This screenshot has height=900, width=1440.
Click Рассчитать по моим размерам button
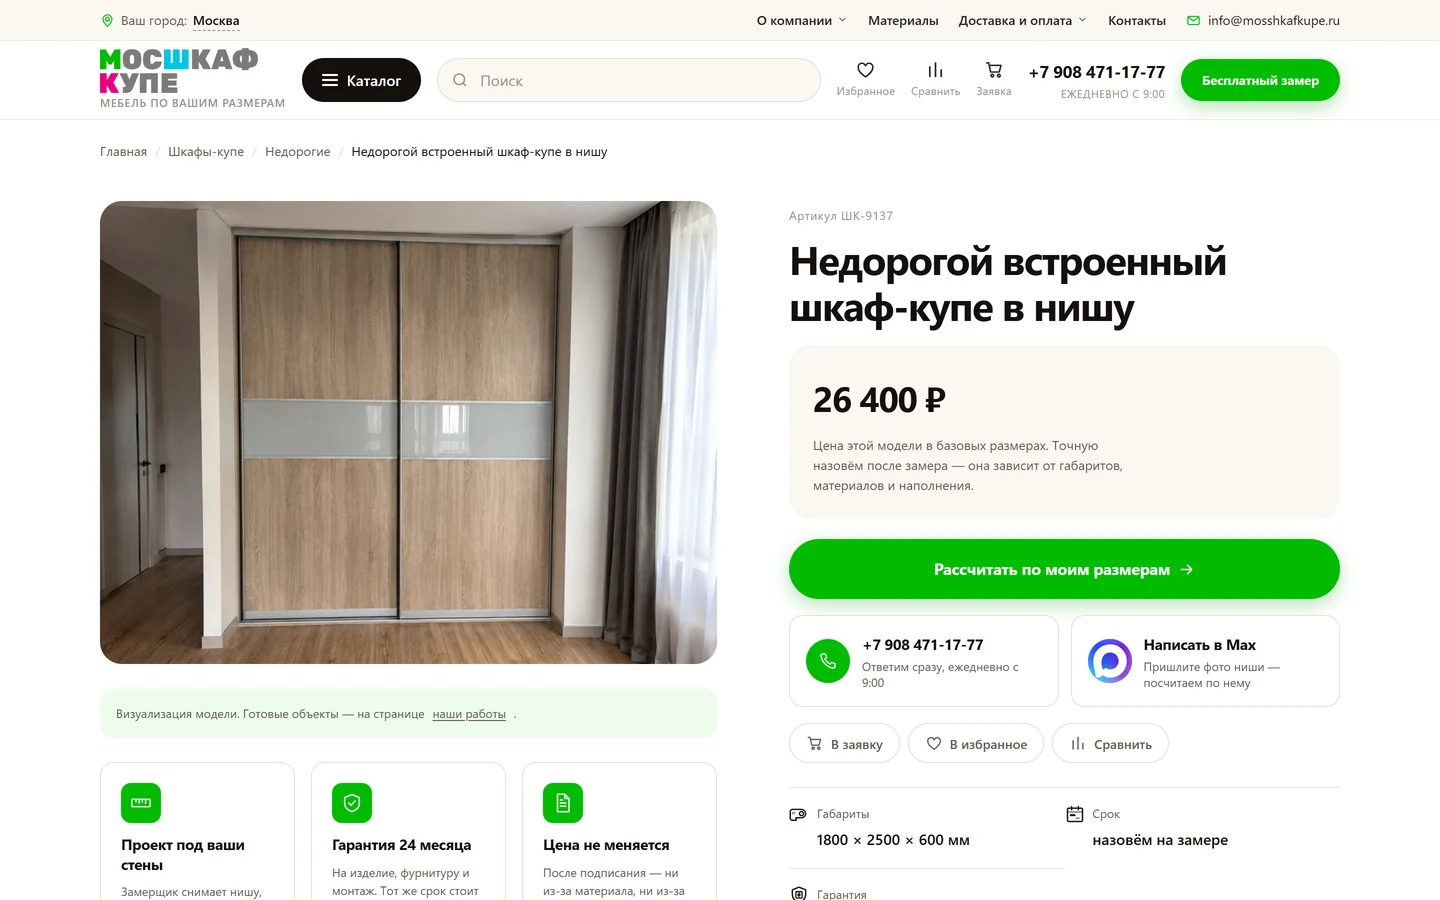click(x=1064, y=569)
